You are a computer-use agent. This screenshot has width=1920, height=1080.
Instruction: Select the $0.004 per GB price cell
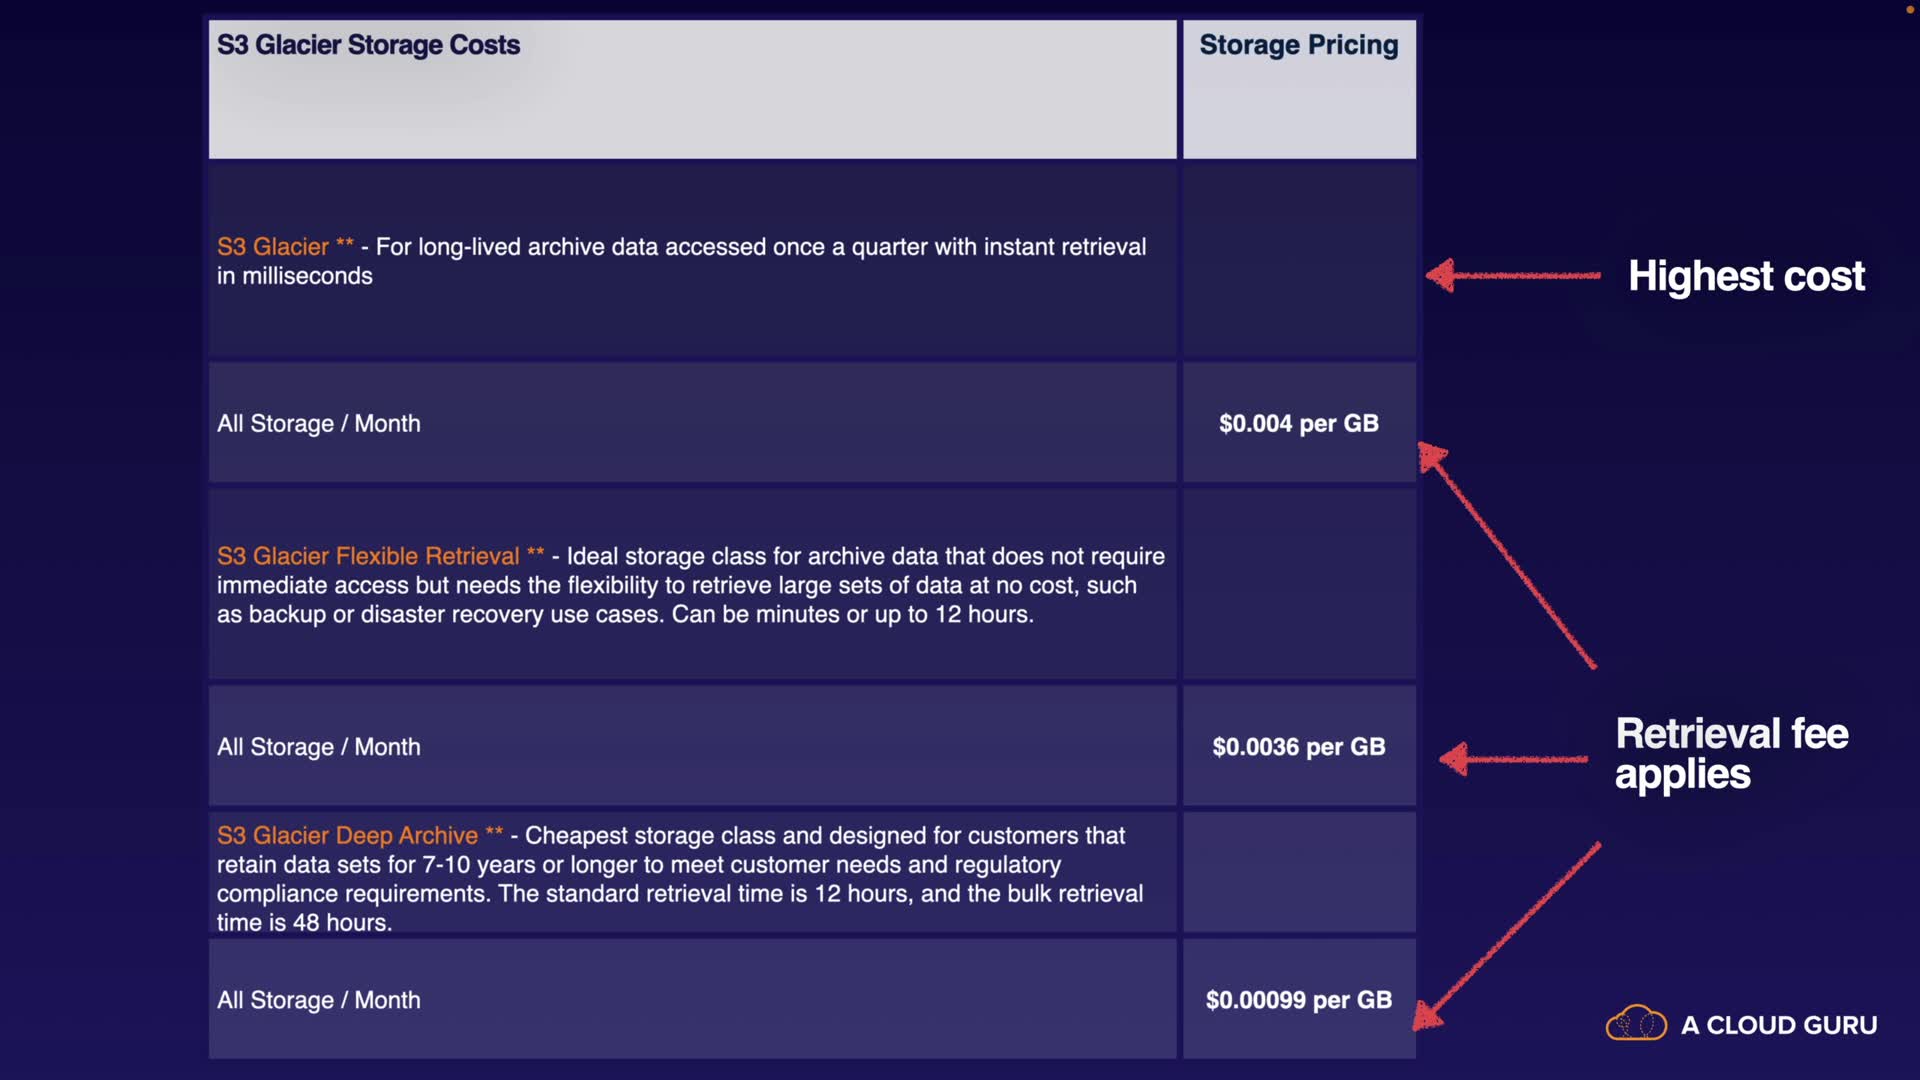1298,424
